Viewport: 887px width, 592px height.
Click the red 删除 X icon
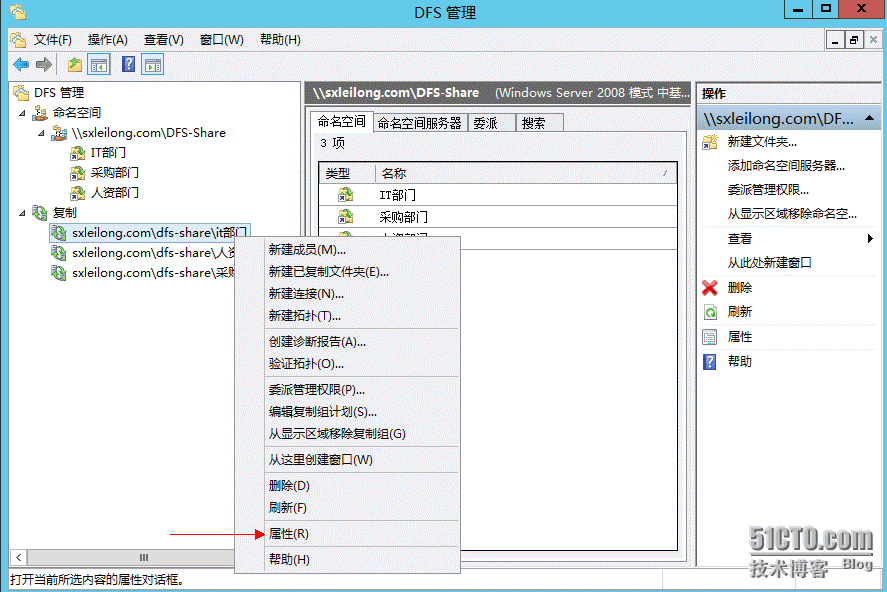[710, 288]
